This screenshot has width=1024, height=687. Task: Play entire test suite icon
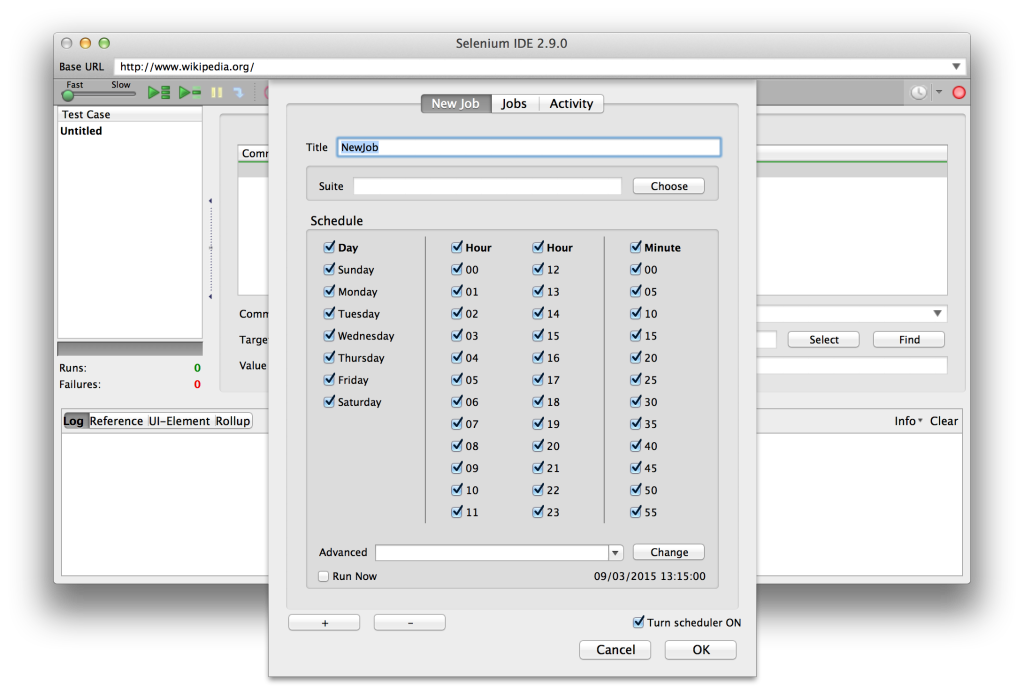point(159,93)
